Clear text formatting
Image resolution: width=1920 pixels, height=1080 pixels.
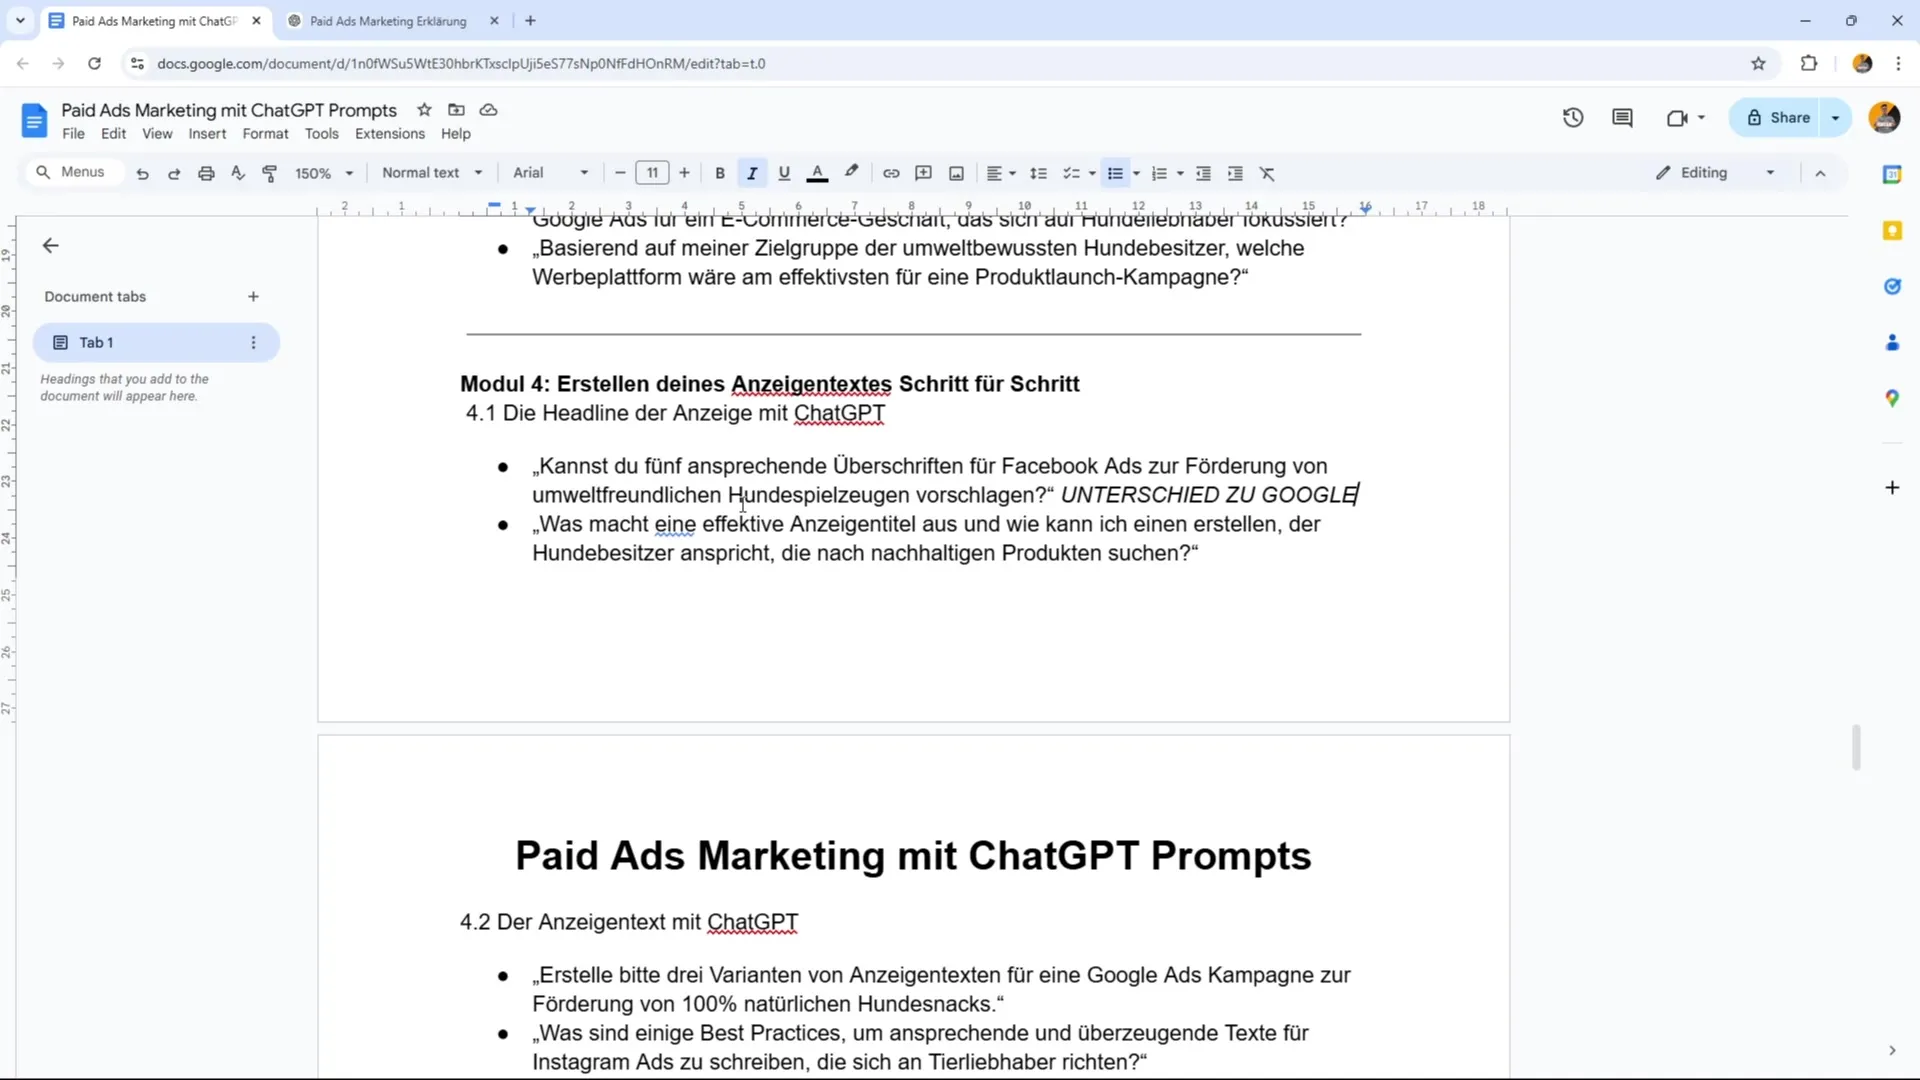[1267, 173]
